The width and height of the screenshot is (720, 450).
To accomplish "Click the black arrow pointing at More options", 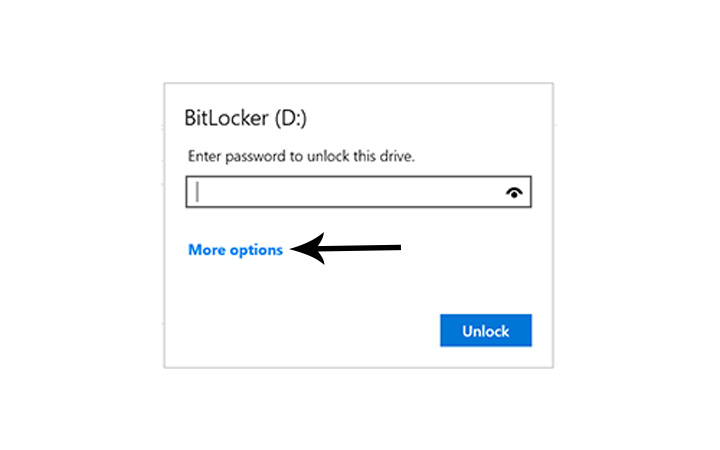I will 346,248.
